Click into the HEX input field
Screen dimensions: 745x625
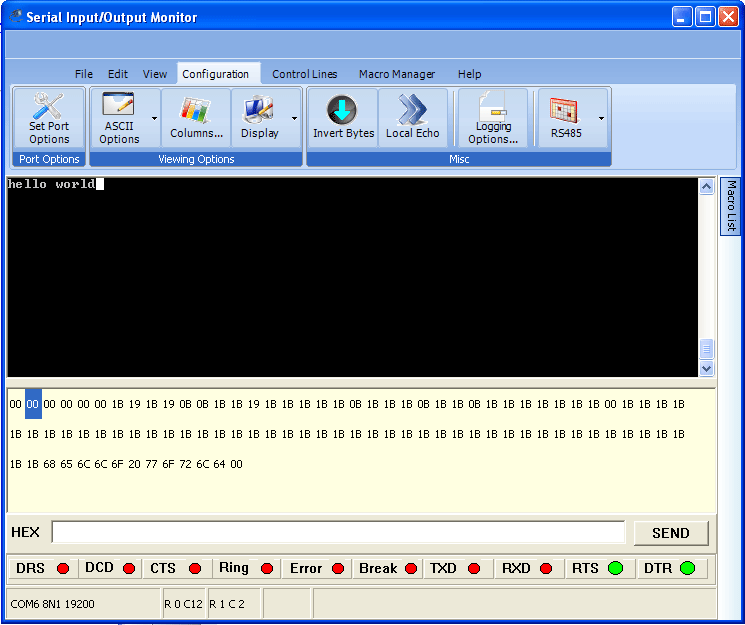pyautogui.click(x=338, y=532)
